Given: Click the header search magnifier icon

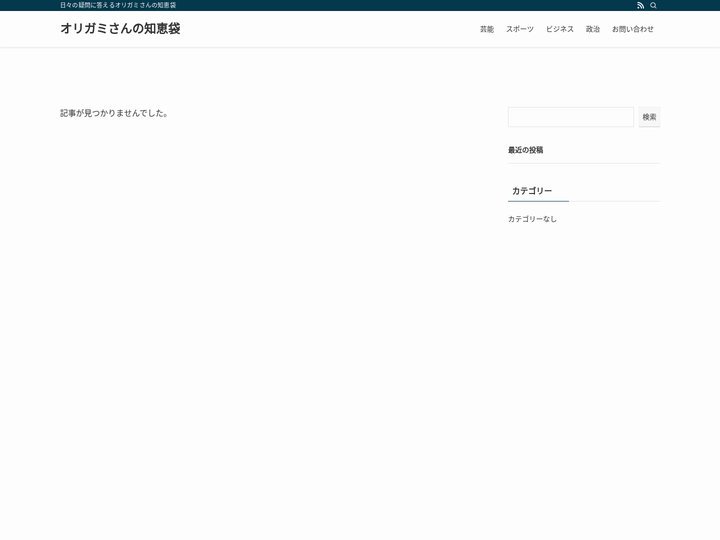Looking at the screenshot, I should (x=653, y=6).
